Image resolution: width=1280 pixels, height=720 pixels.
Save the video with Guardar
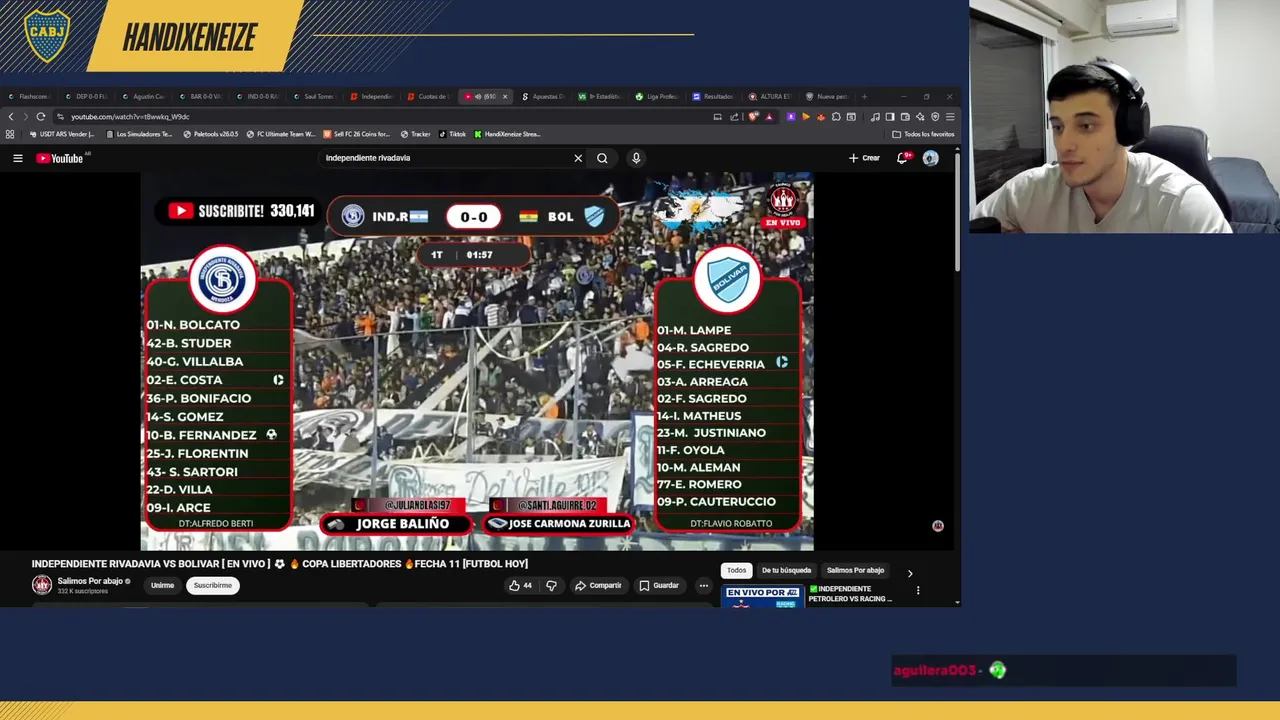(660, 586)
